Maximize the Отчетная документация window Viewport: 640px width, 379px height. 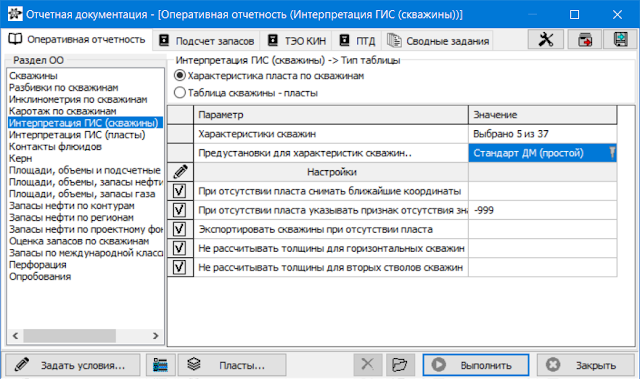[574, 15]
